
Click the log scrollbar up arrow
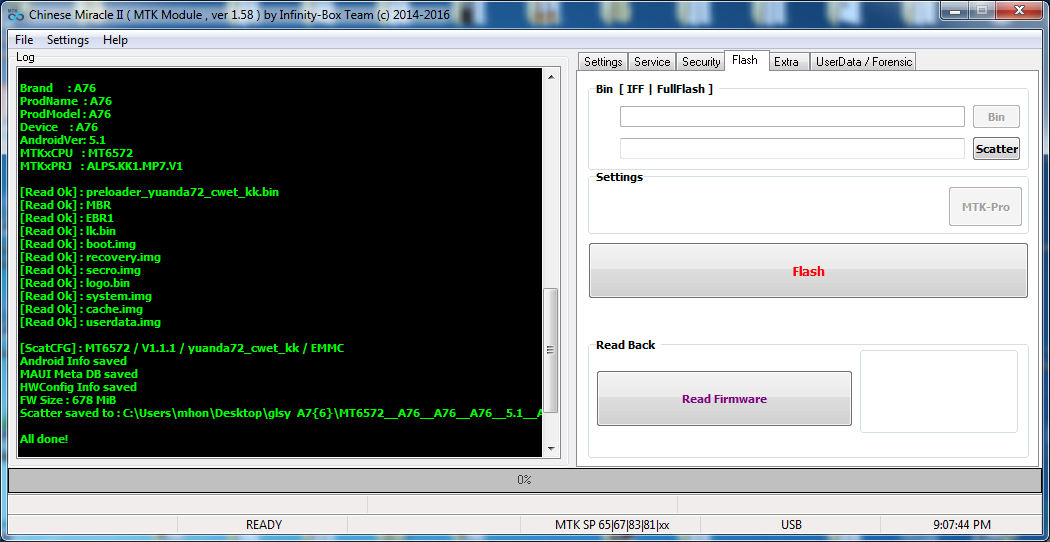(x=550, y=77)
